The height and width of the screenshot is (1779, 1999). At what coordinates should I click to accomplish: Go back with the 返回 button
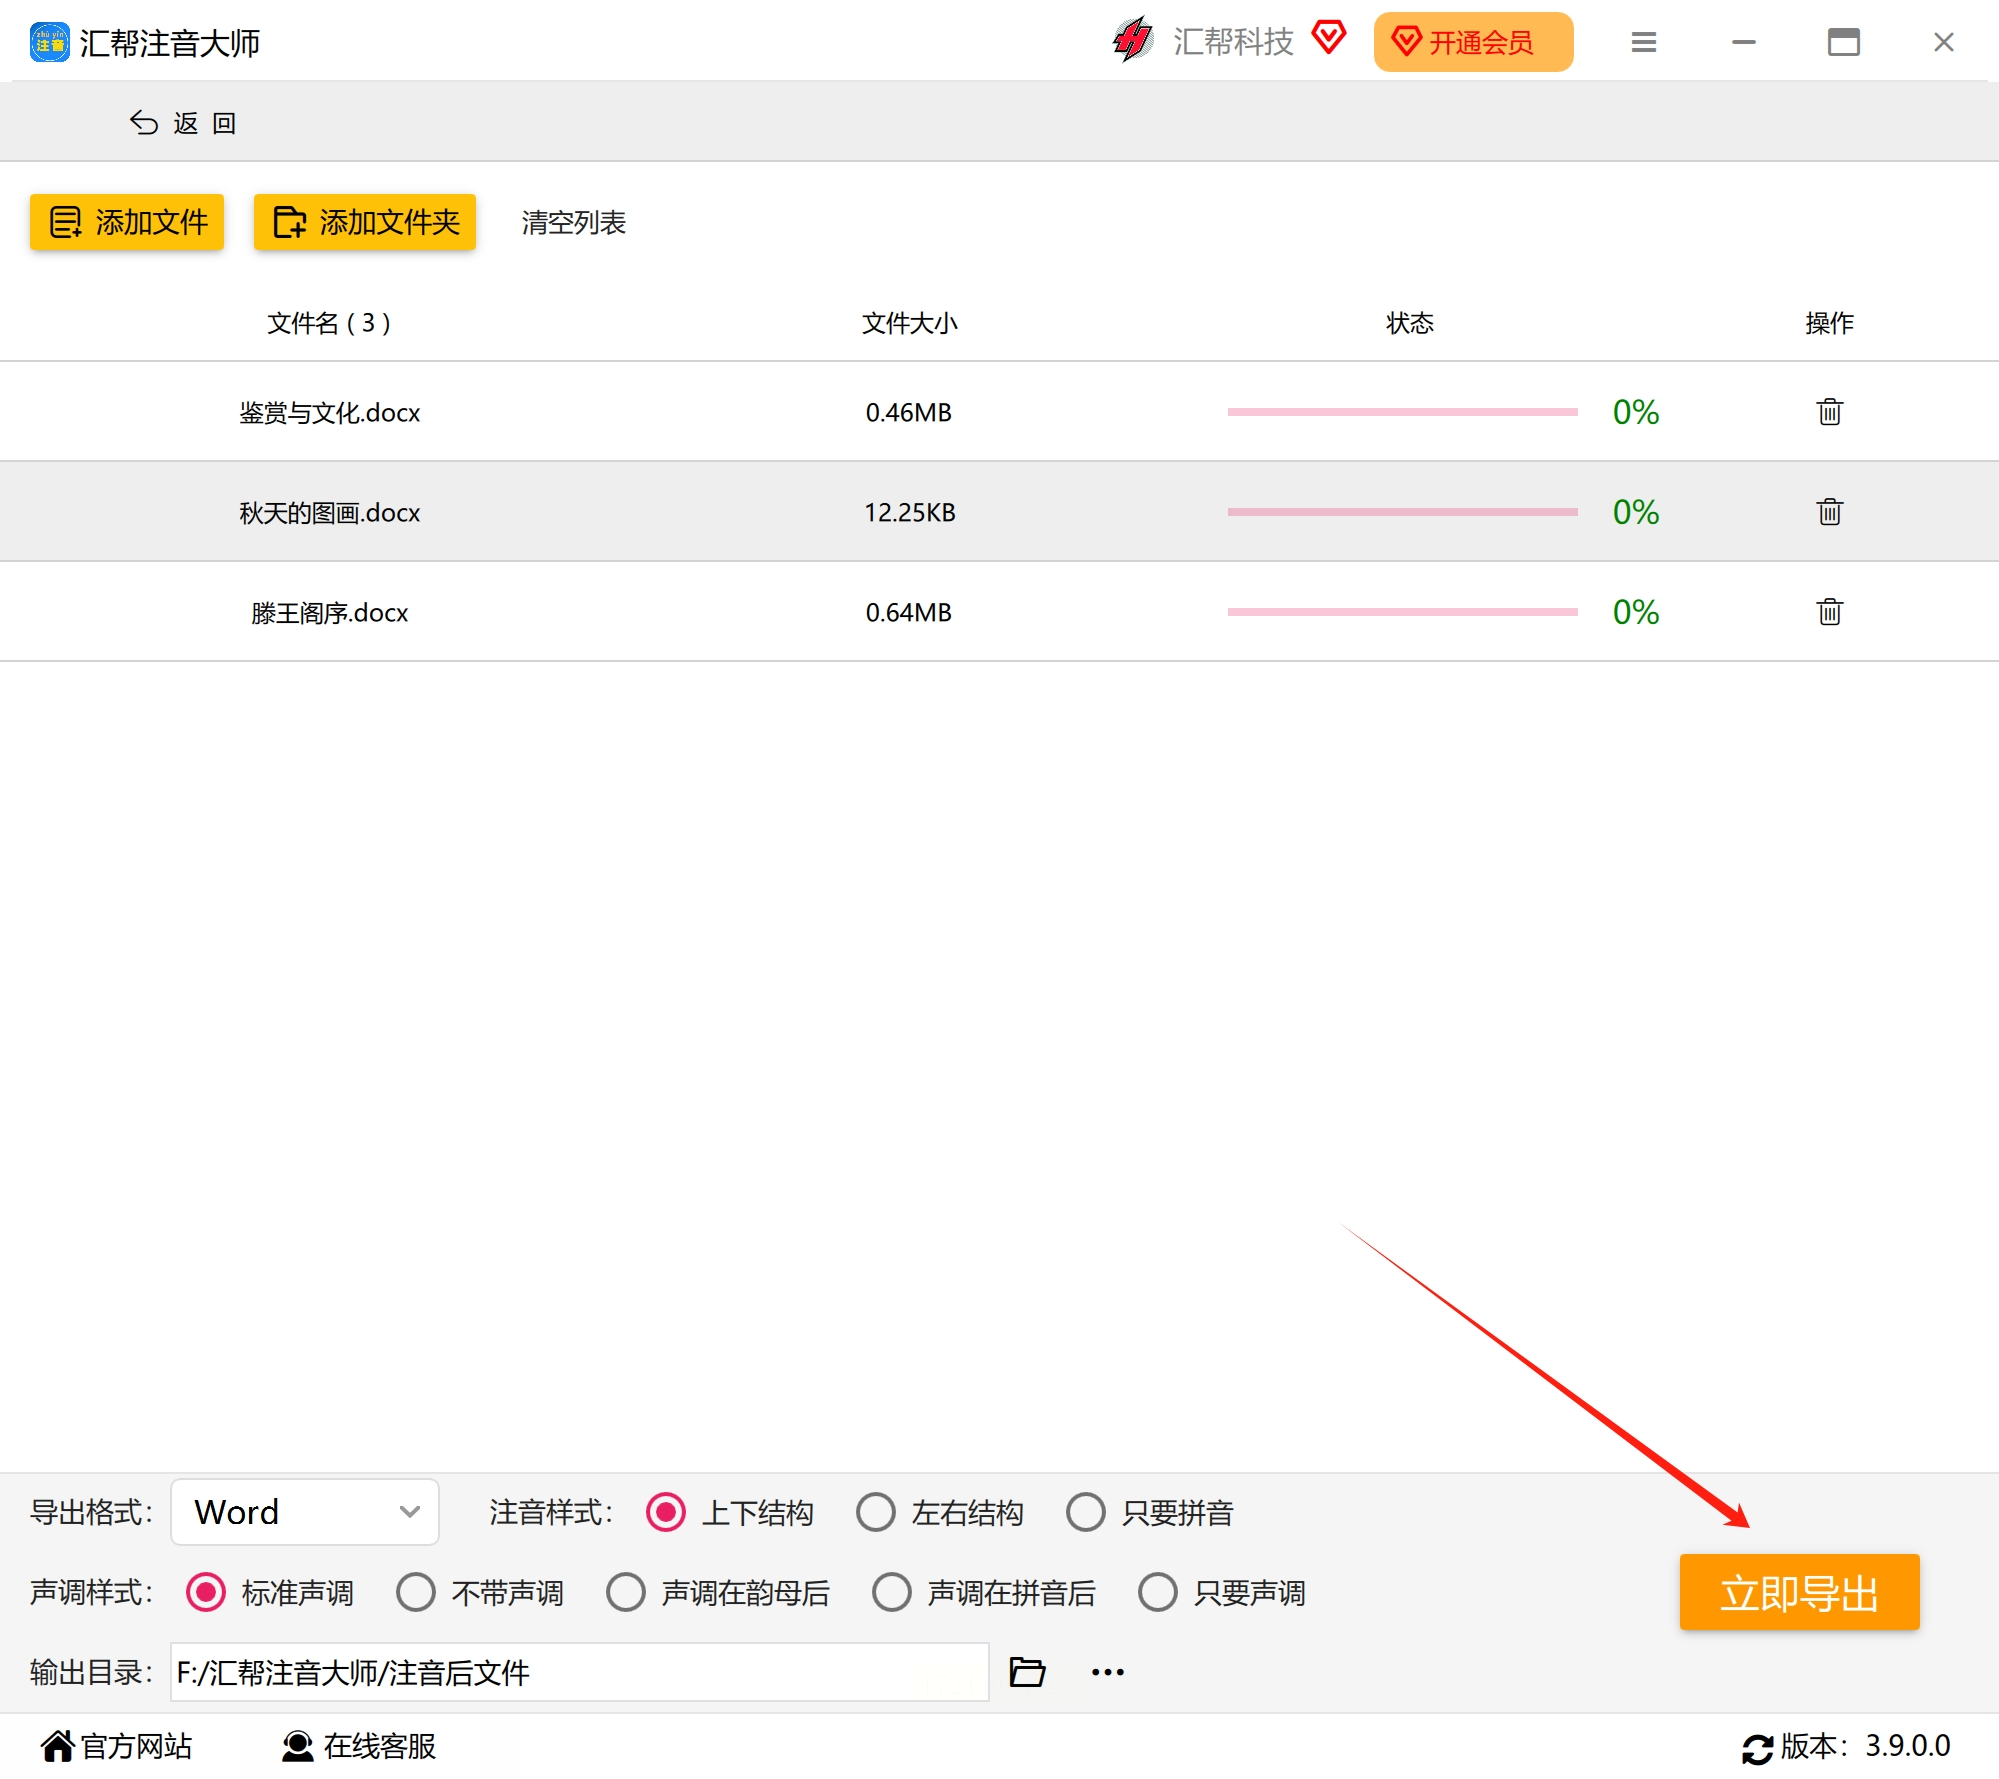[x=184, y=123]
